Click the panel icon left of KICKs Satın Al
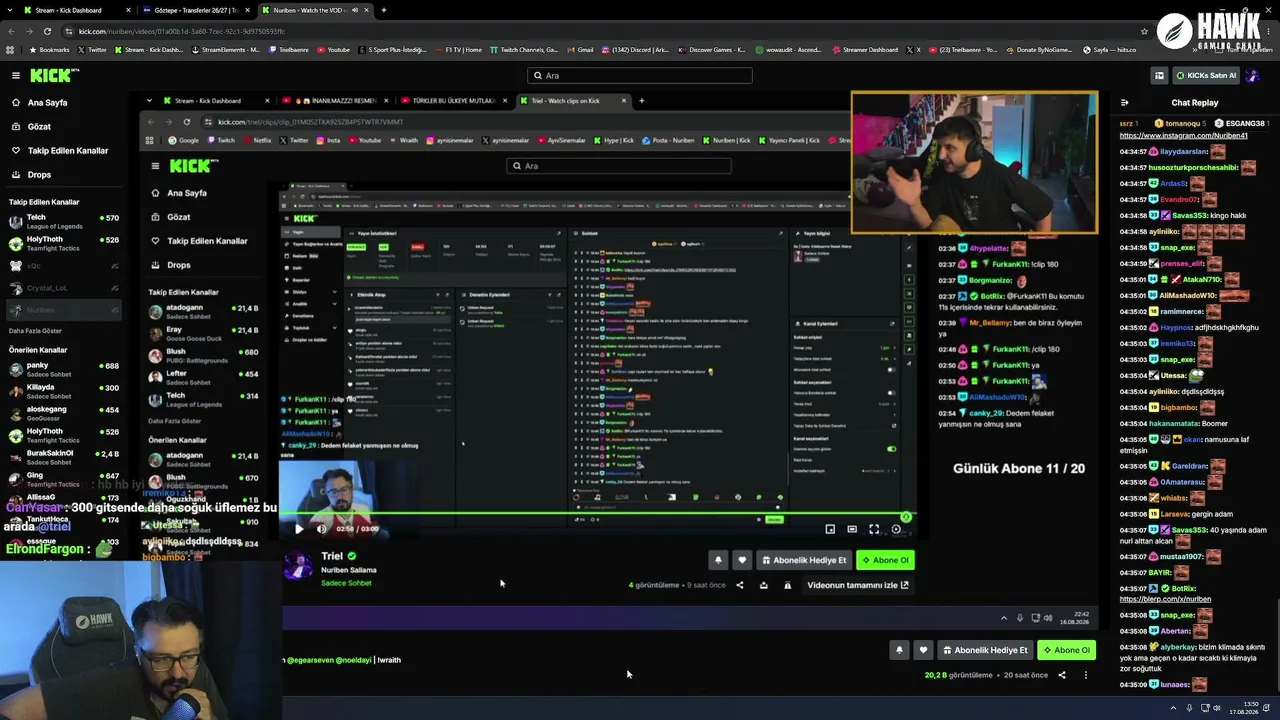The image size is (1280, 720). point(1159,75)
